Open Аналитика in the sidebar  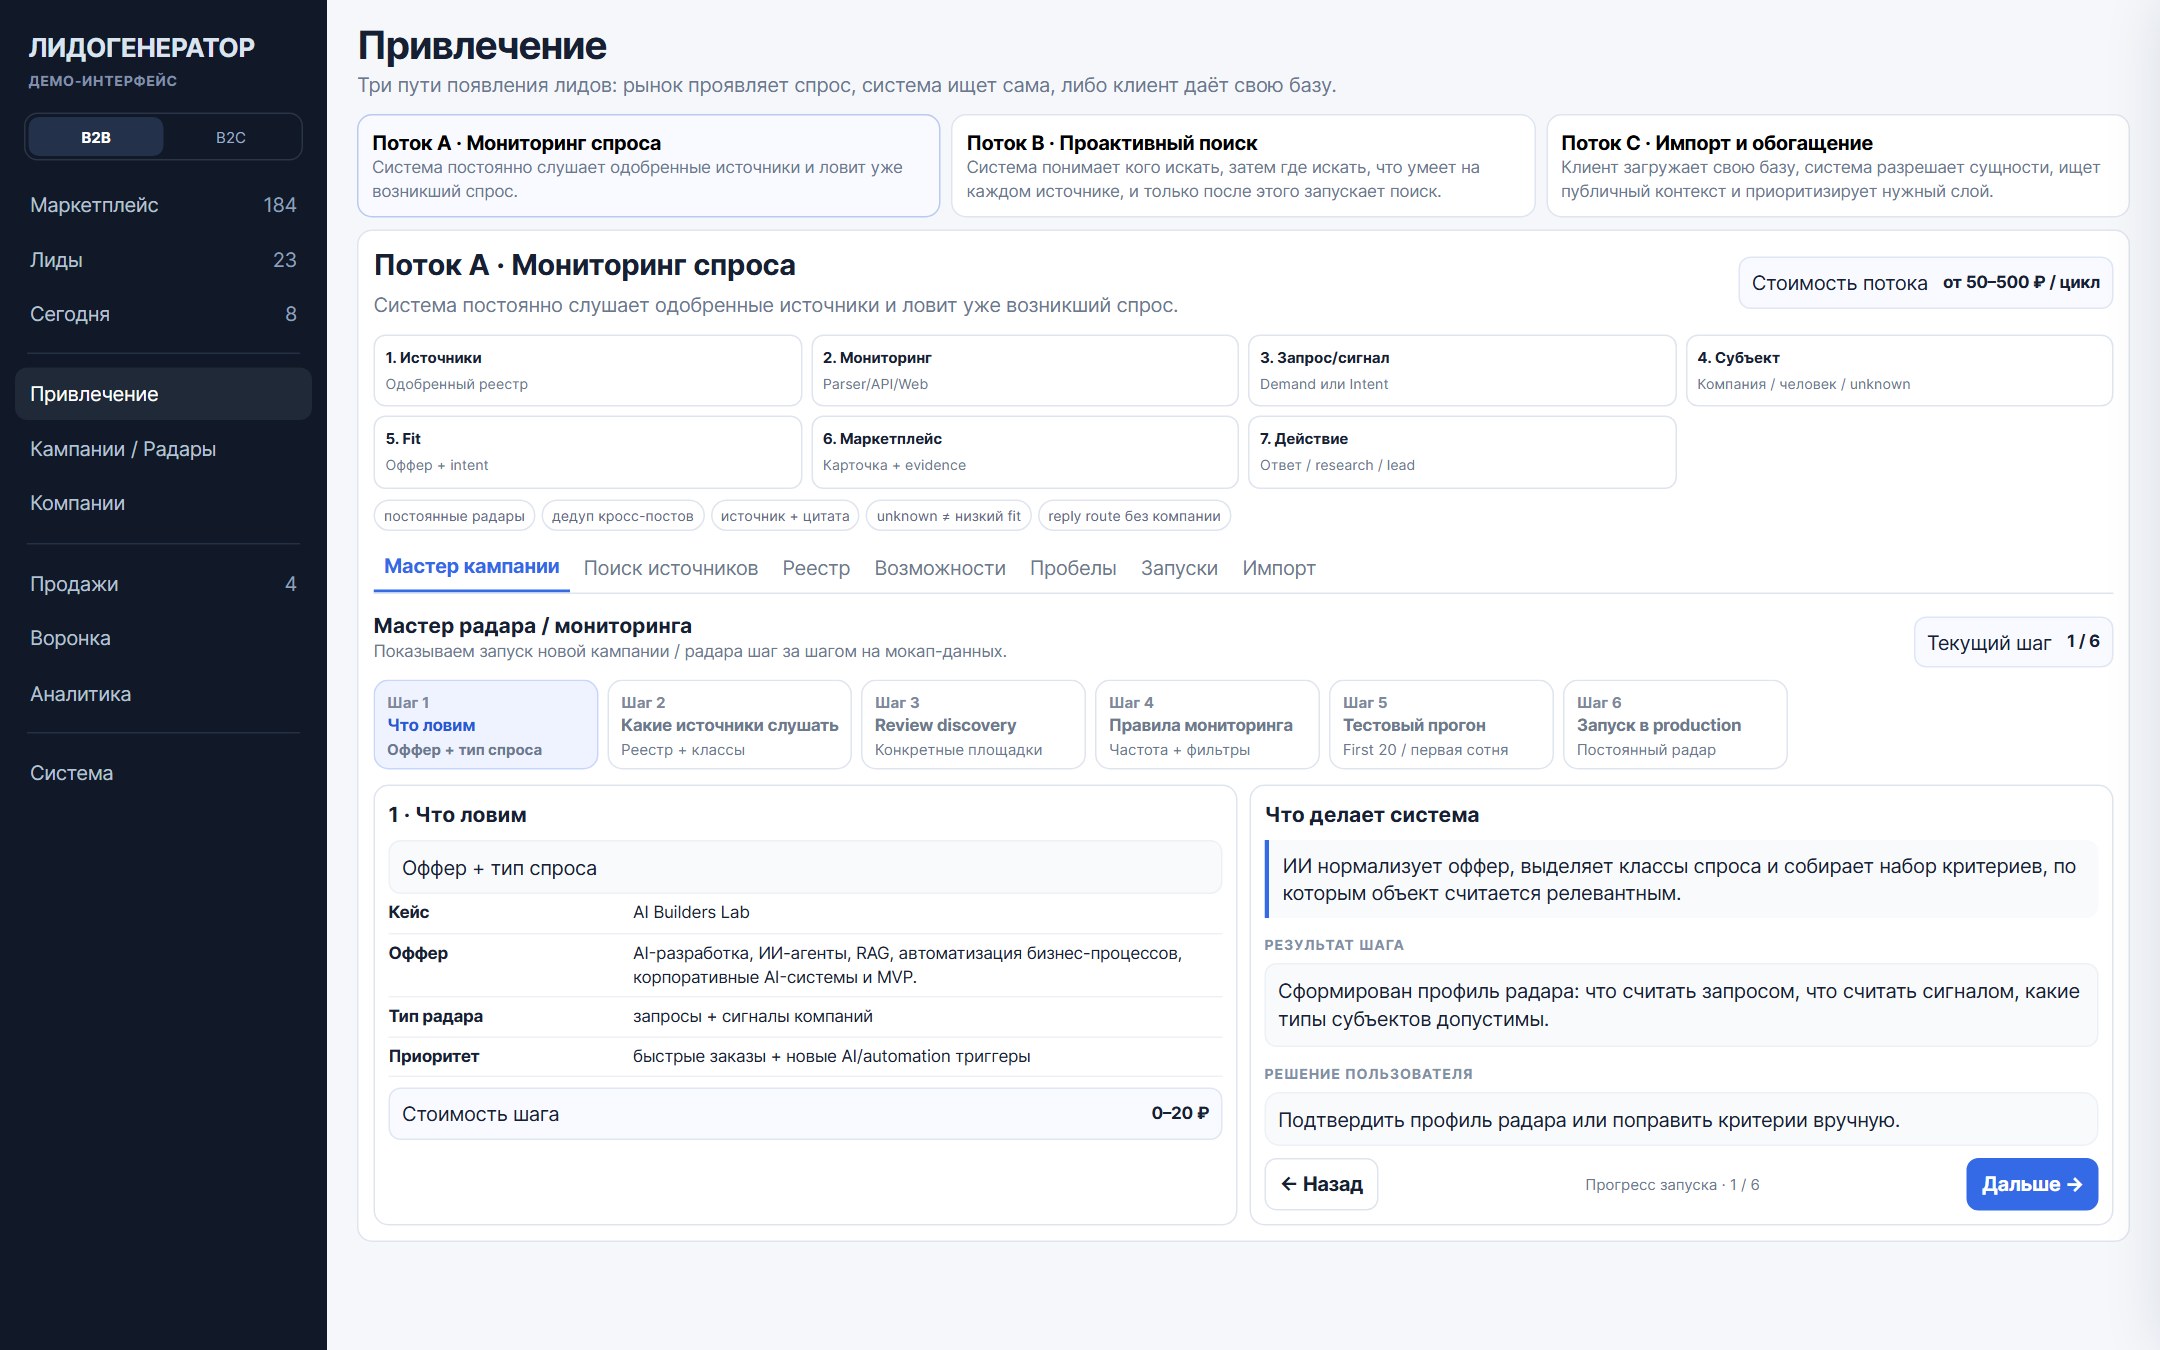coord(163,694)
